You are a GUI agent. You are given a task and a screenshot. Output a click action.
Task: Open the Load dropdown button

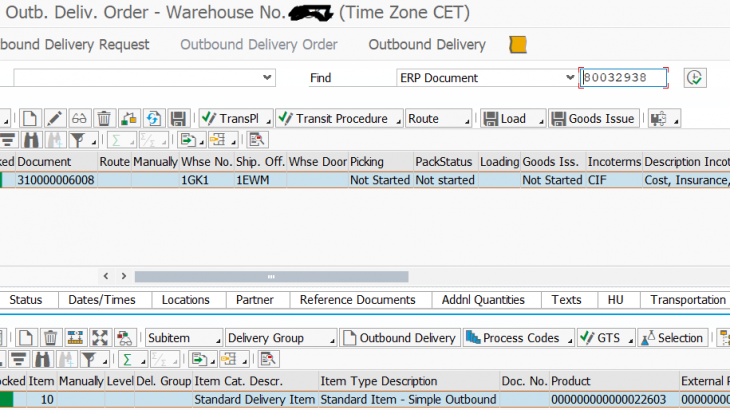coord(513,119)
